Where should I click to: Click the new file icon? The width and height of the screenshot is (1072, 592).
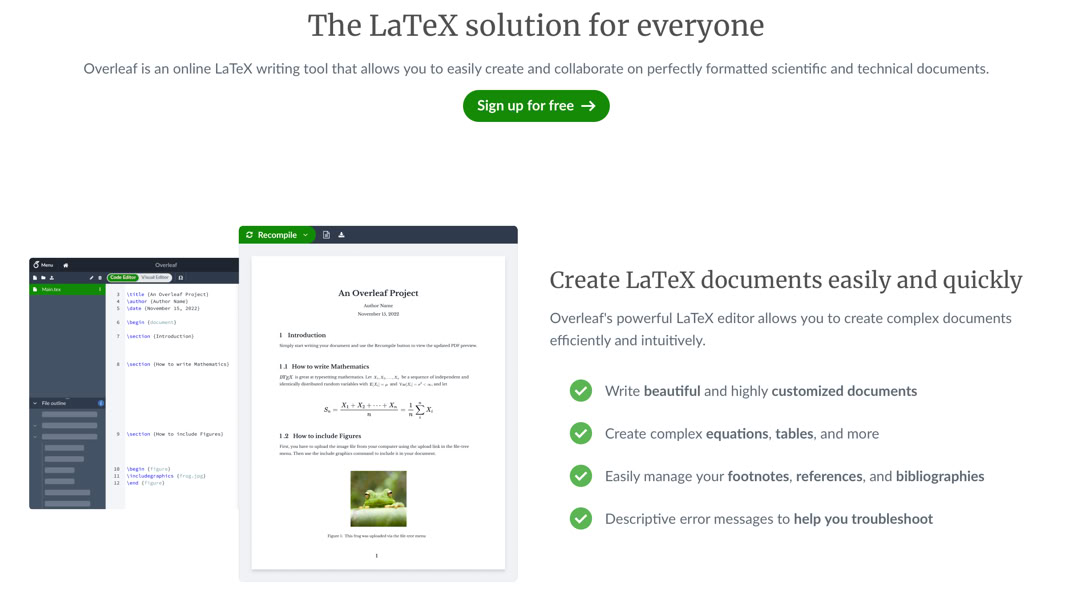(35, 278)
